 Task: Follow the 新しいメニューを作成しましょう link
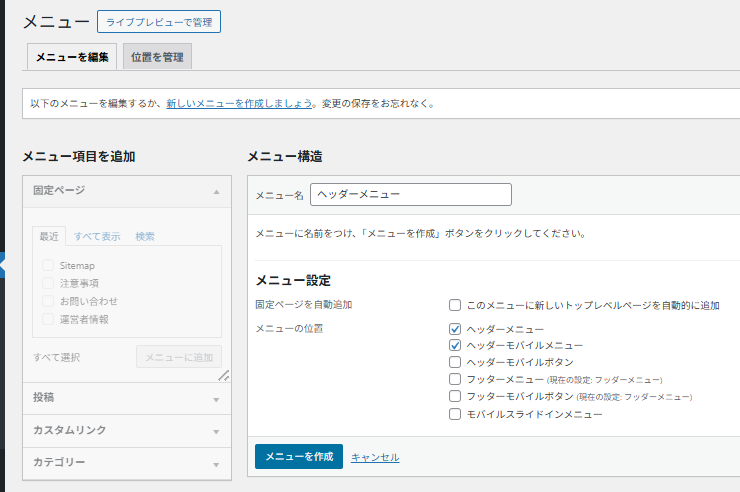239,103
